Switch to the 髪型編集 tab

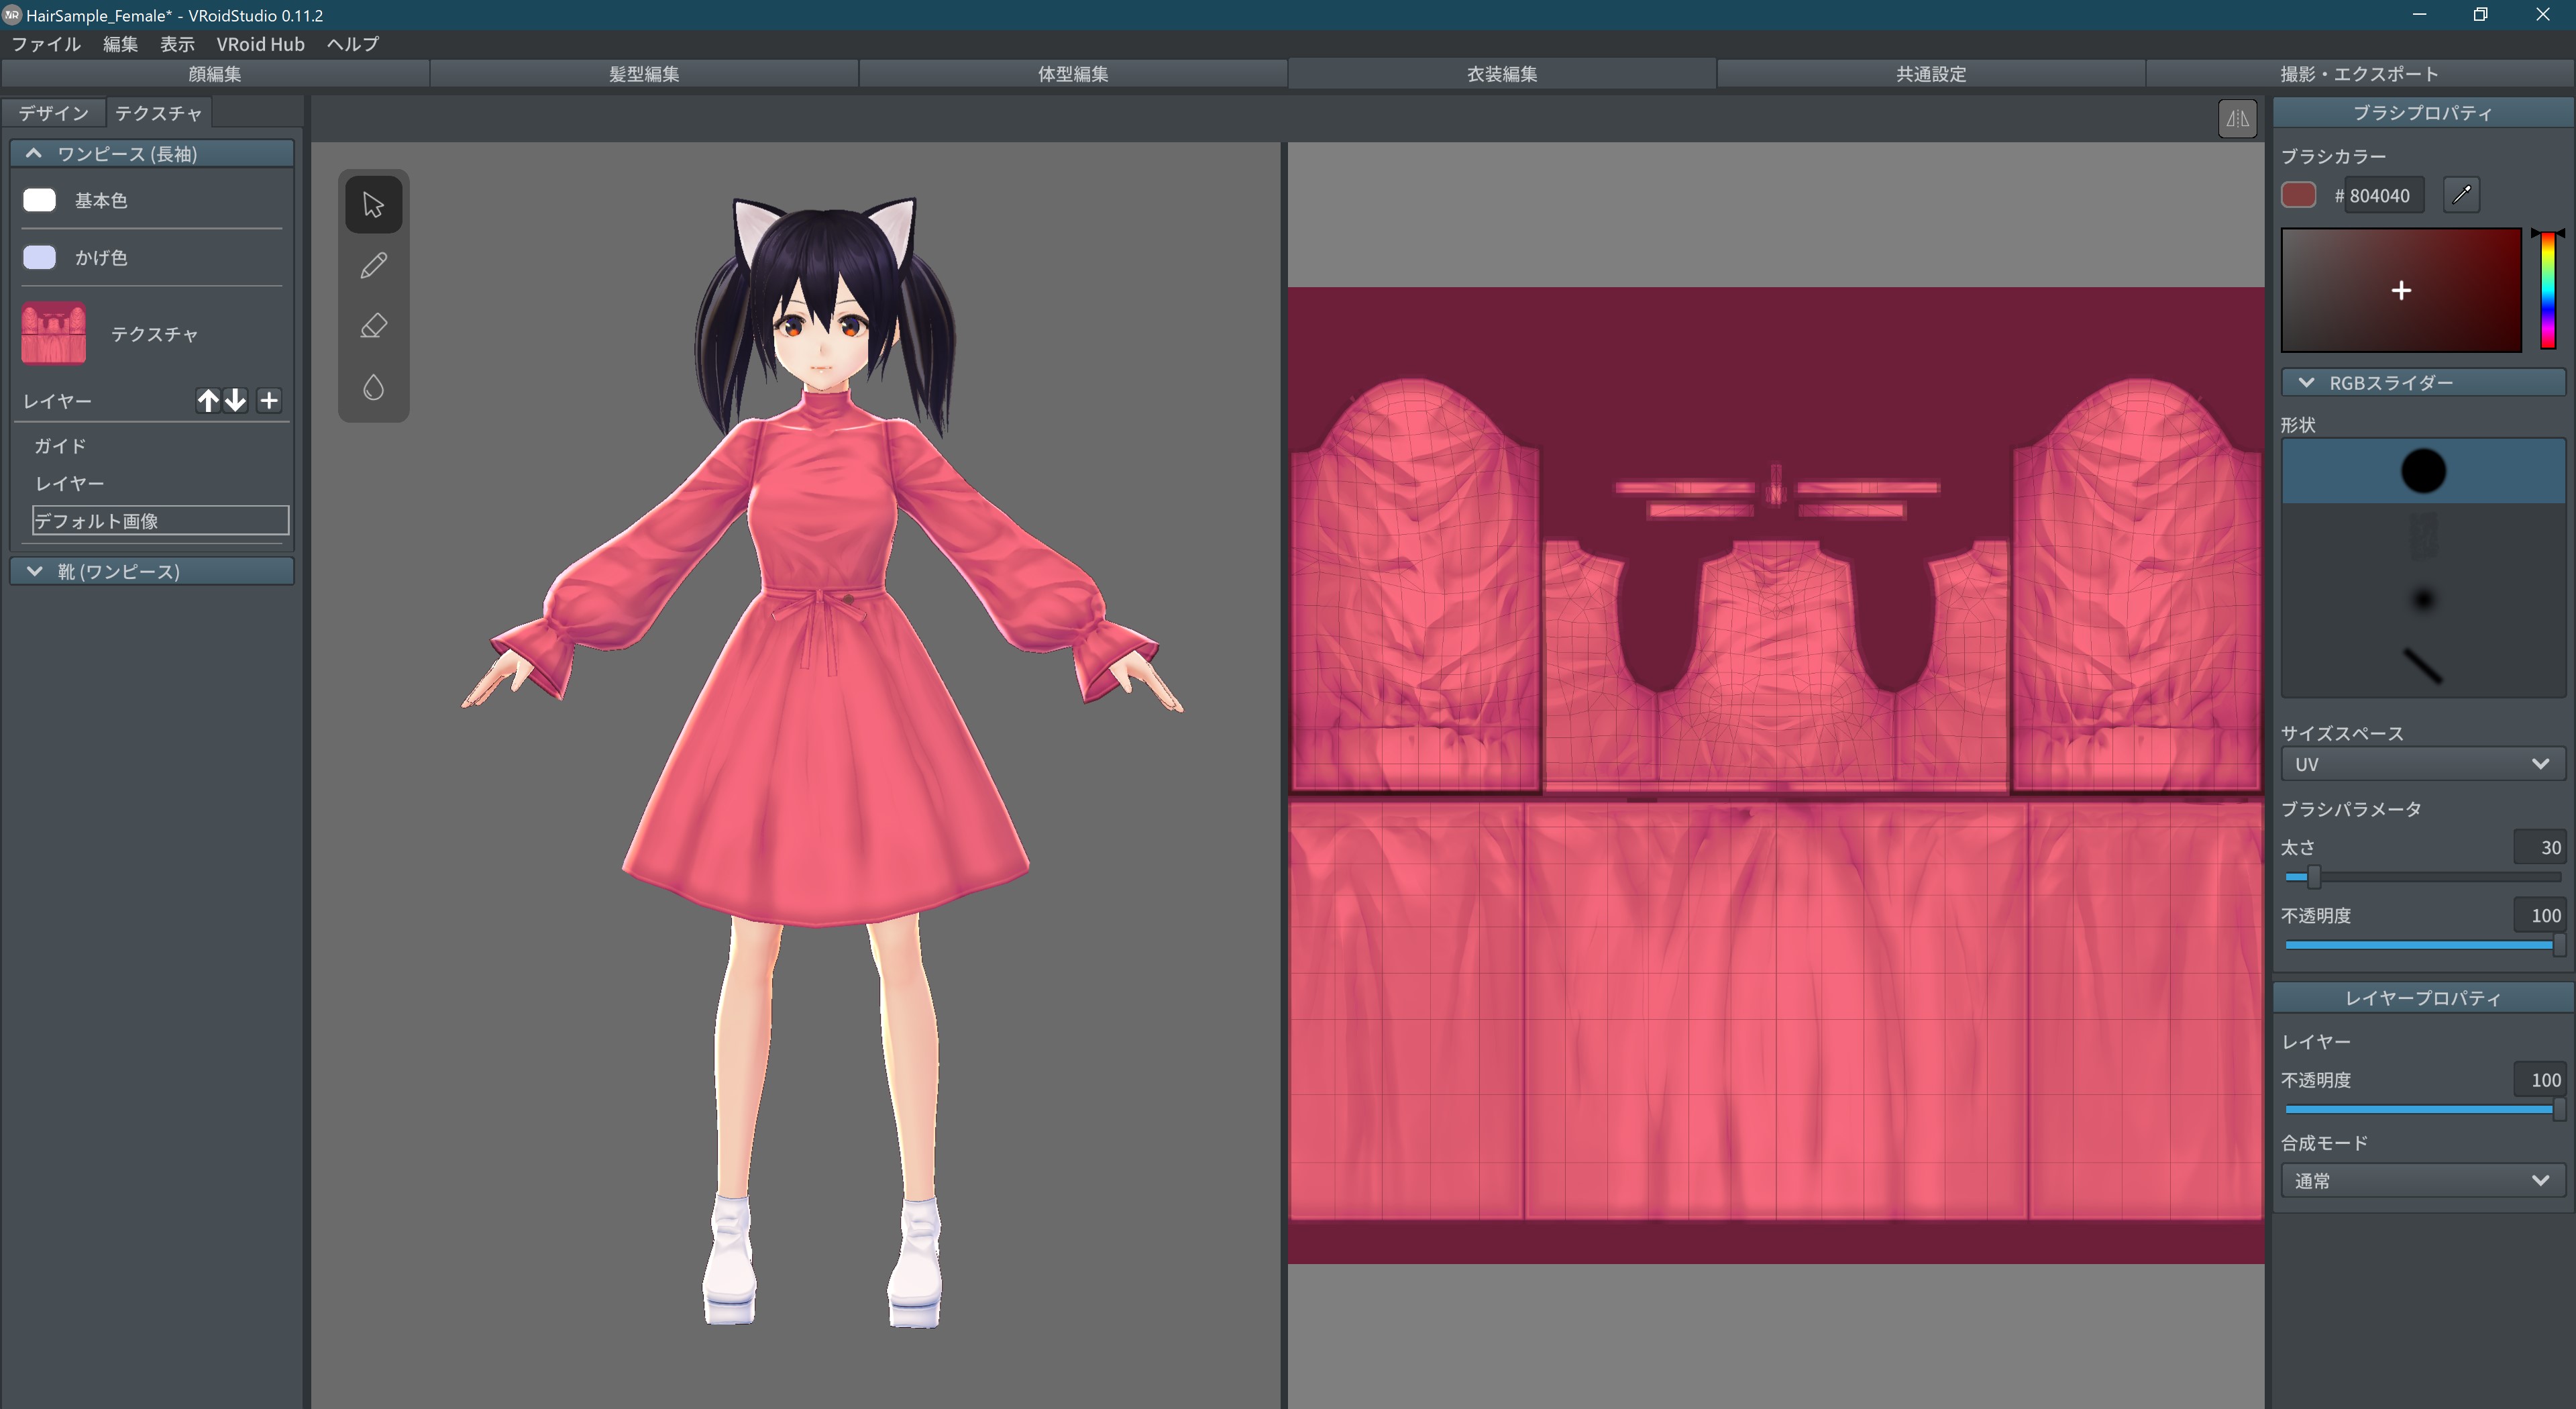[644, 74]
